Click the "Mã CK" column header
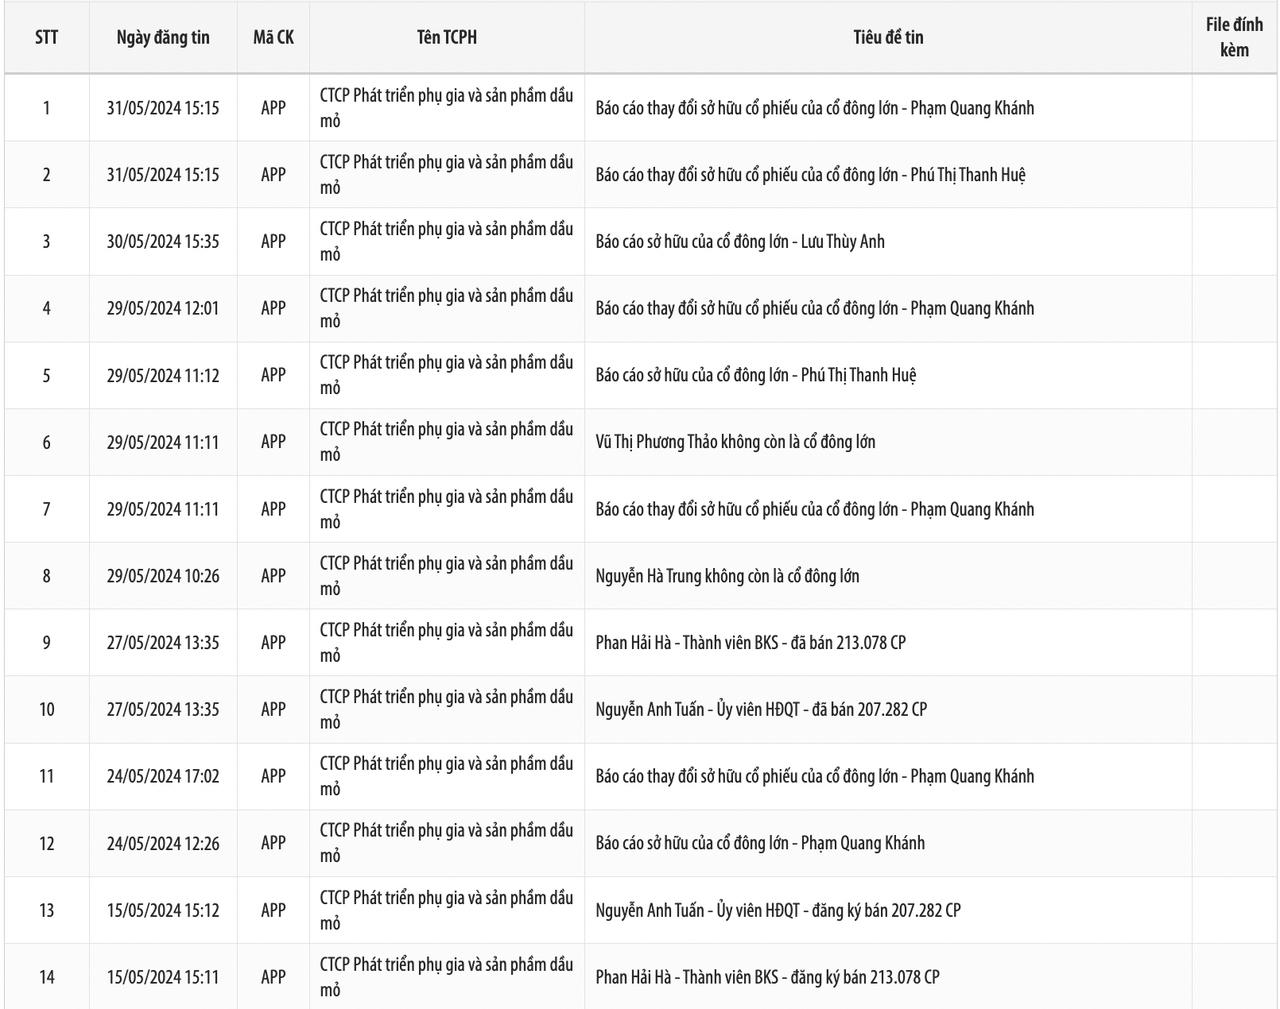The image size is (1280, 1009). pyautogui.click(x=273, y=37)
